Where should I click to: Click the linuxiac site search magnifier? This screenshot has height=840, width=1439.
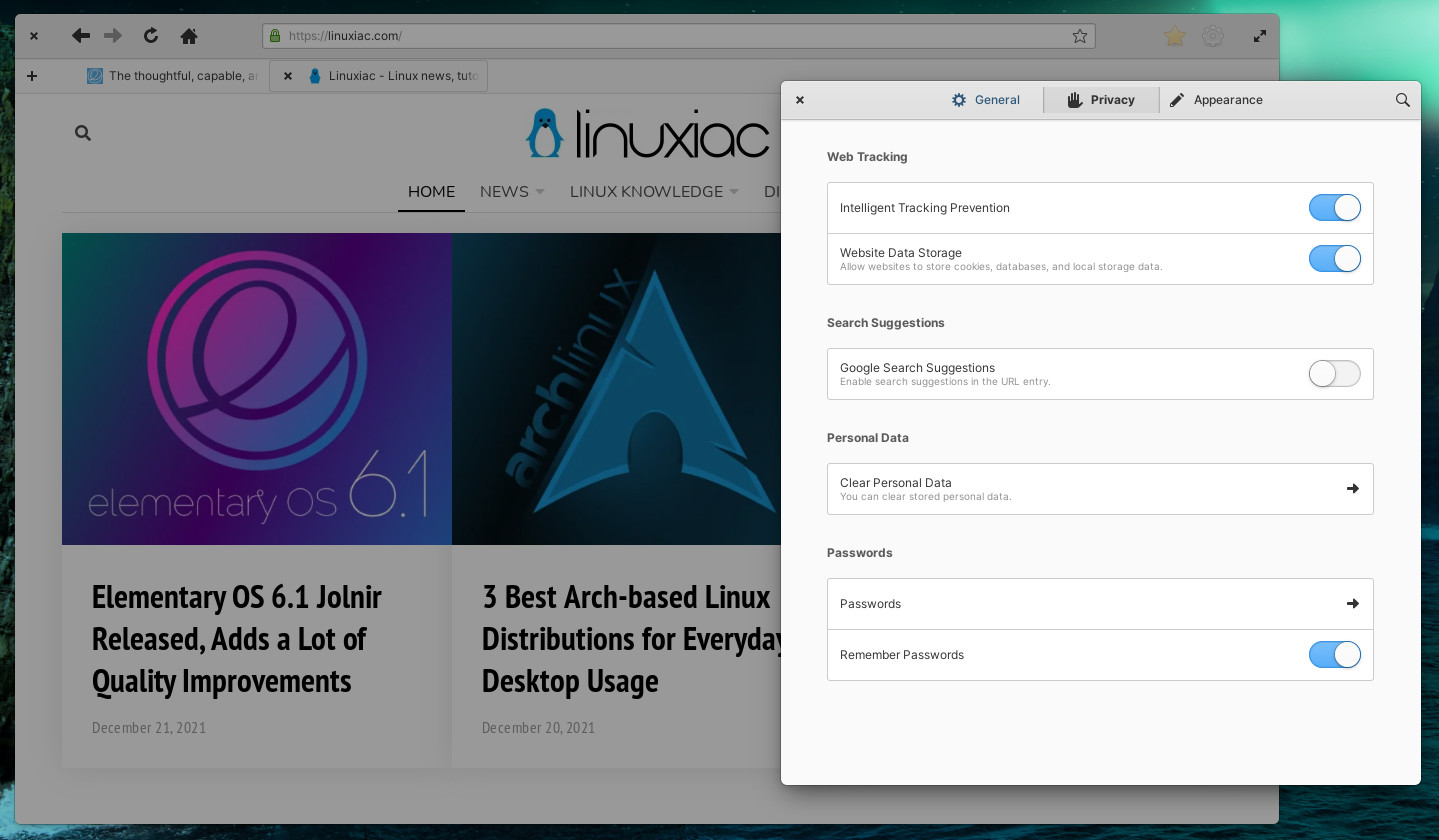(x=83, y=133)
